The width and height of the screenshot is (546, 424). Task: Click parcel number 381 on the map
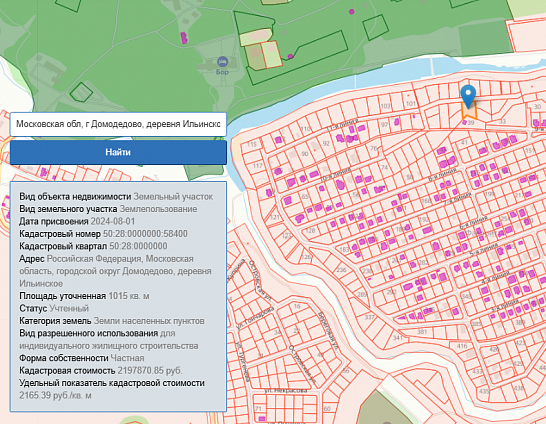click(422, 331)
